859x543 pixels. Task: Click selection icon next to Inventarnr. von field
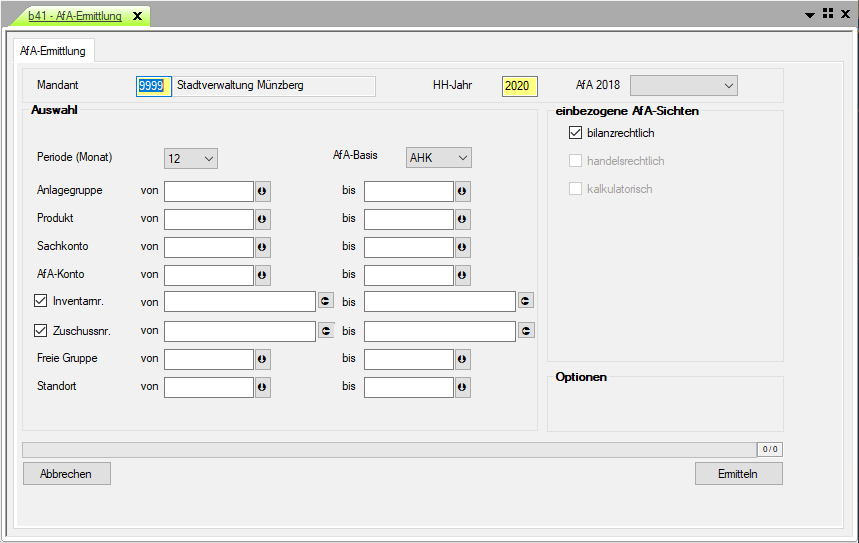[x=325, y=301]
